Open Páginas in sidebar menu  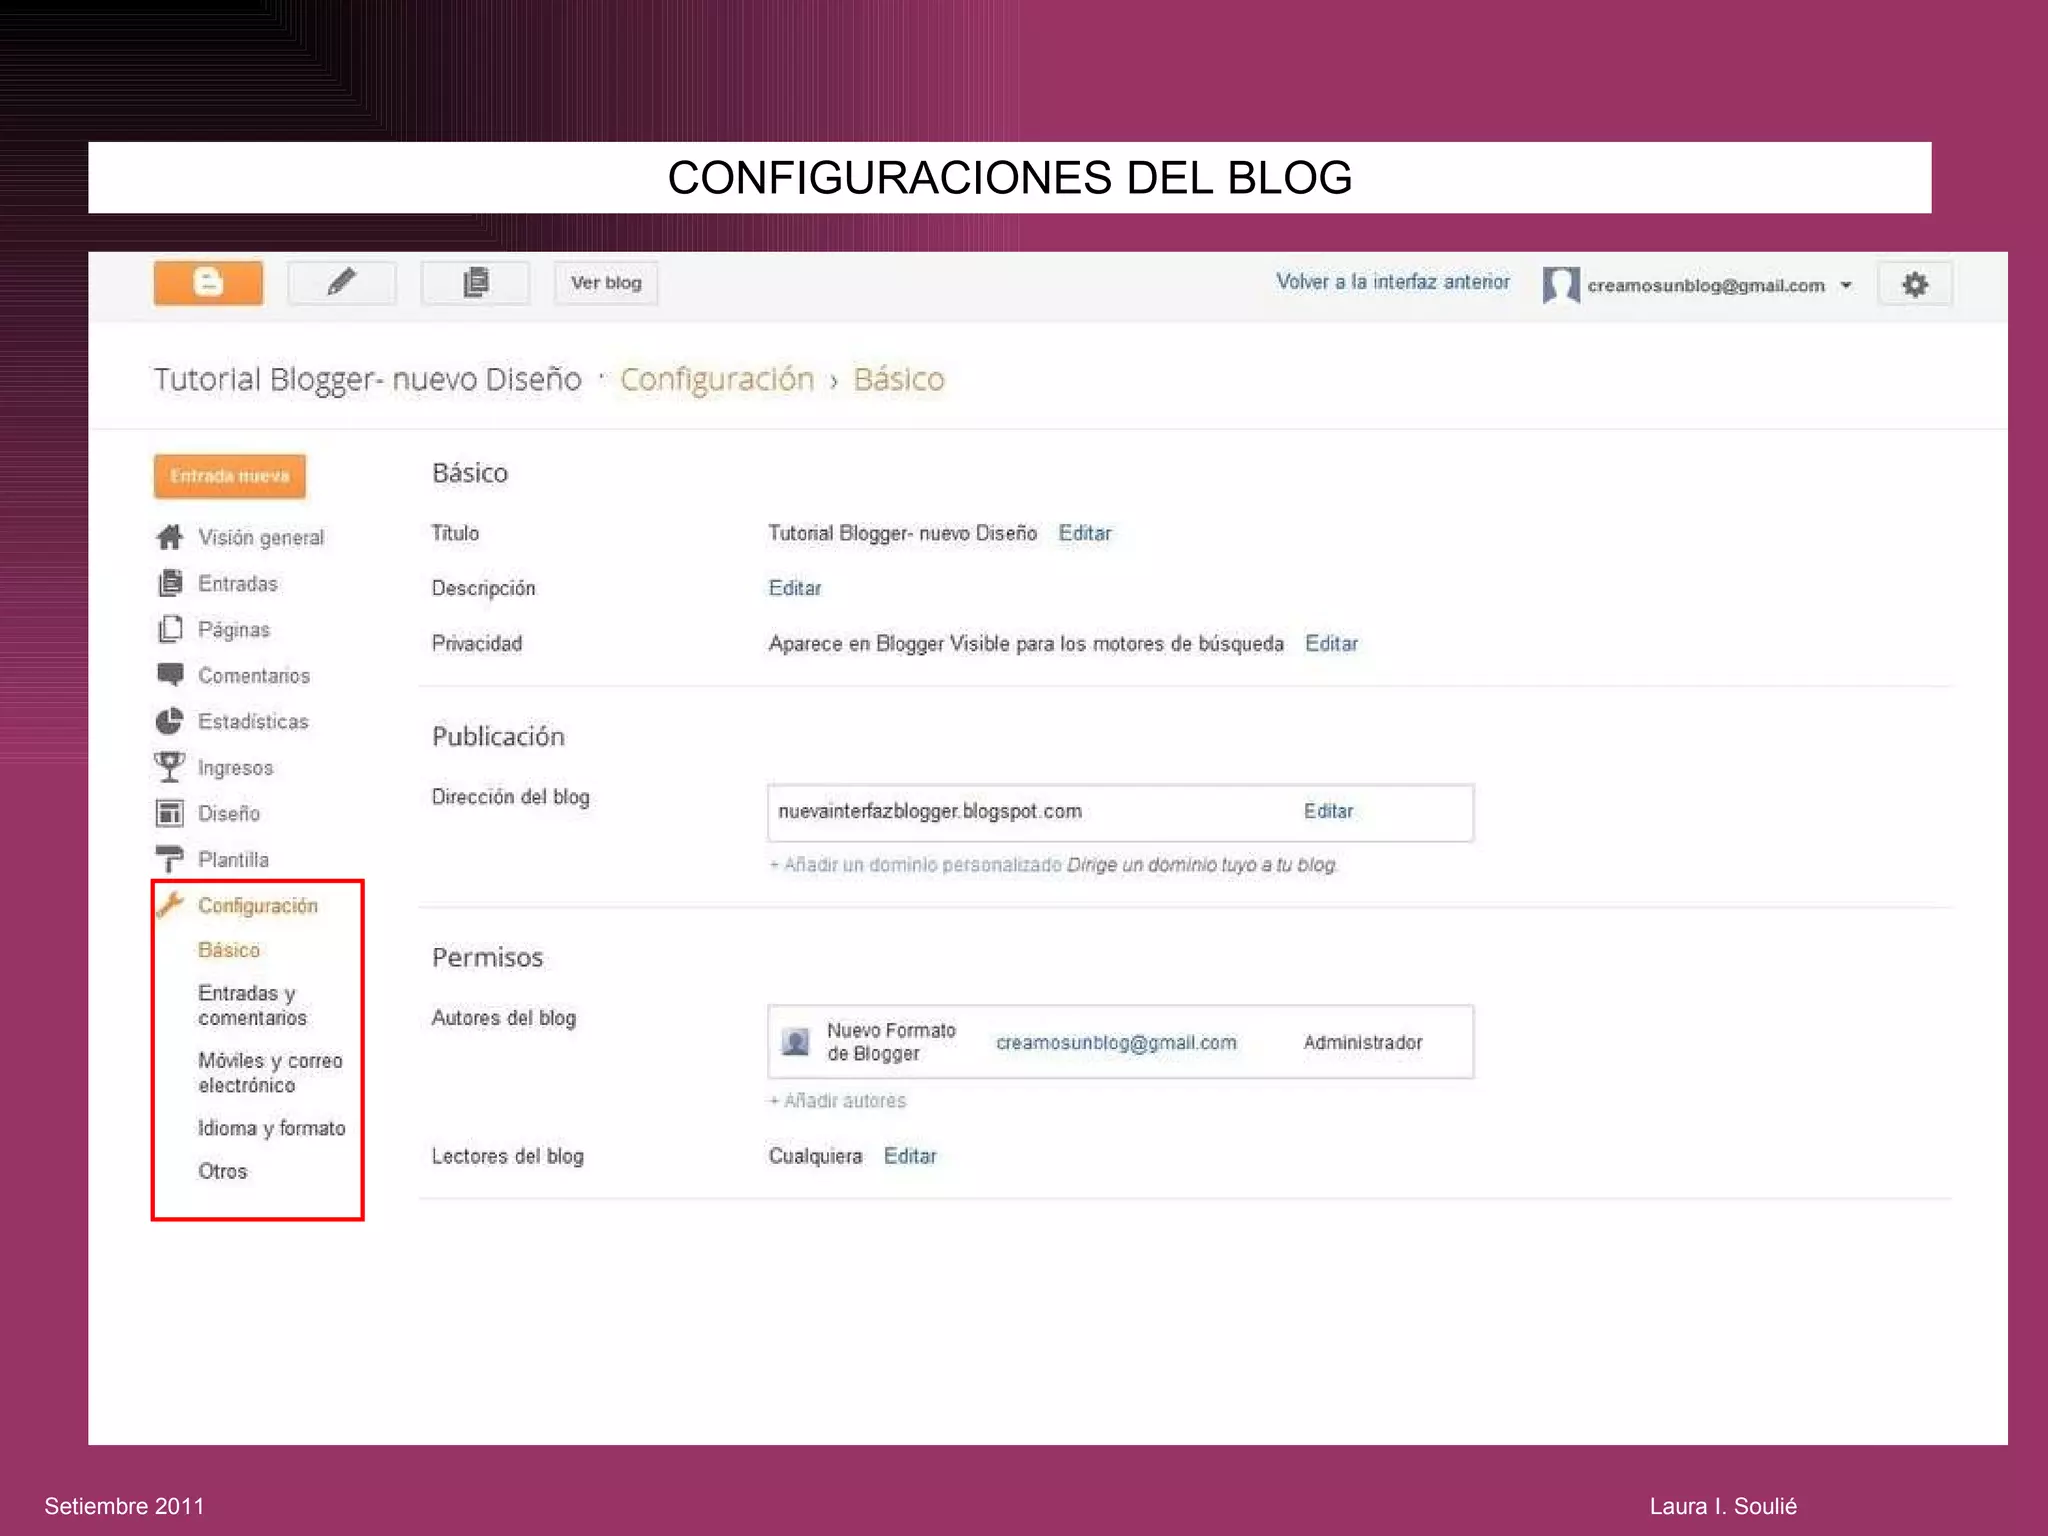(x=234, y=630)
